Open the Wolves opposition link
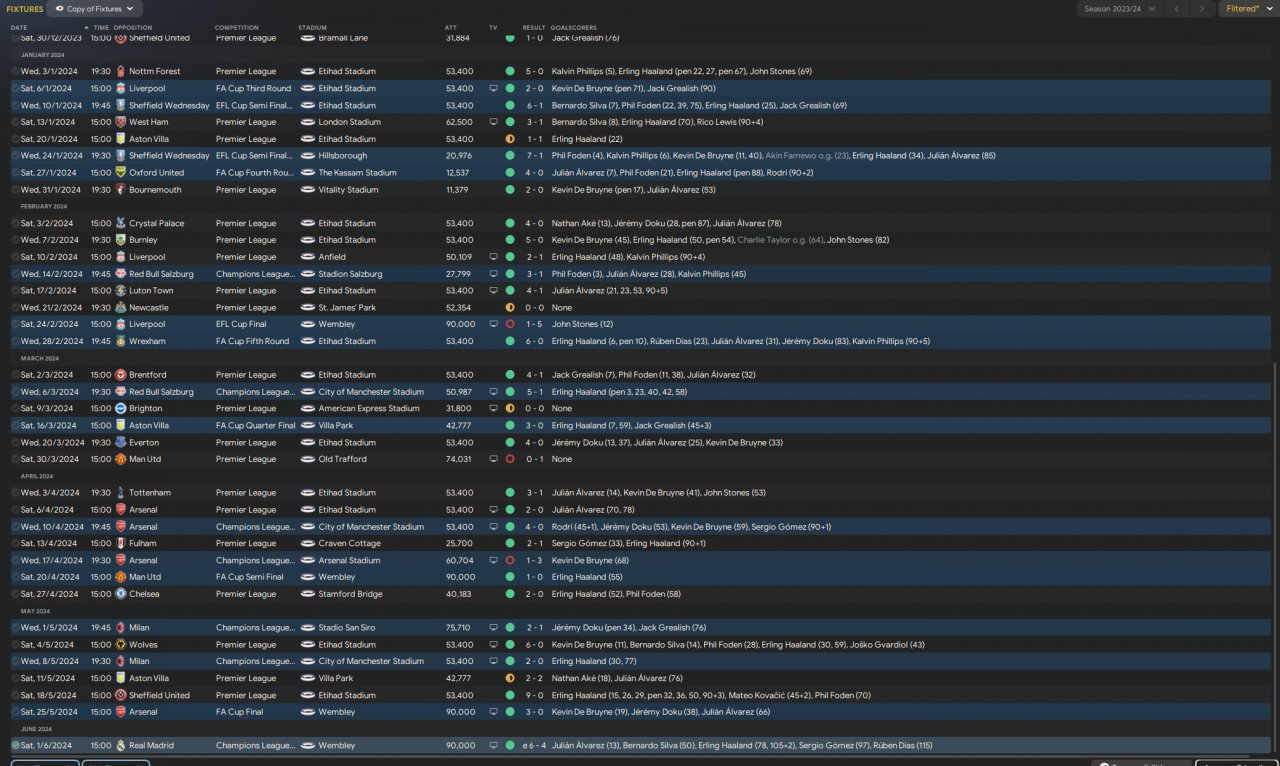 (x=143, y=645)
